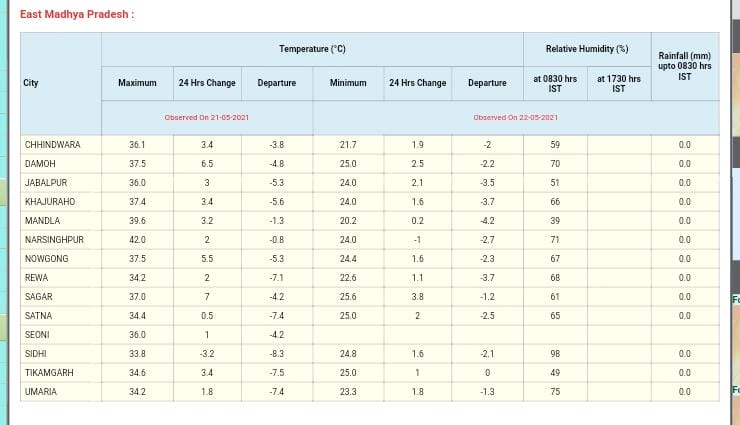Select the Maximum temperature column header

[x=137, y=83]
